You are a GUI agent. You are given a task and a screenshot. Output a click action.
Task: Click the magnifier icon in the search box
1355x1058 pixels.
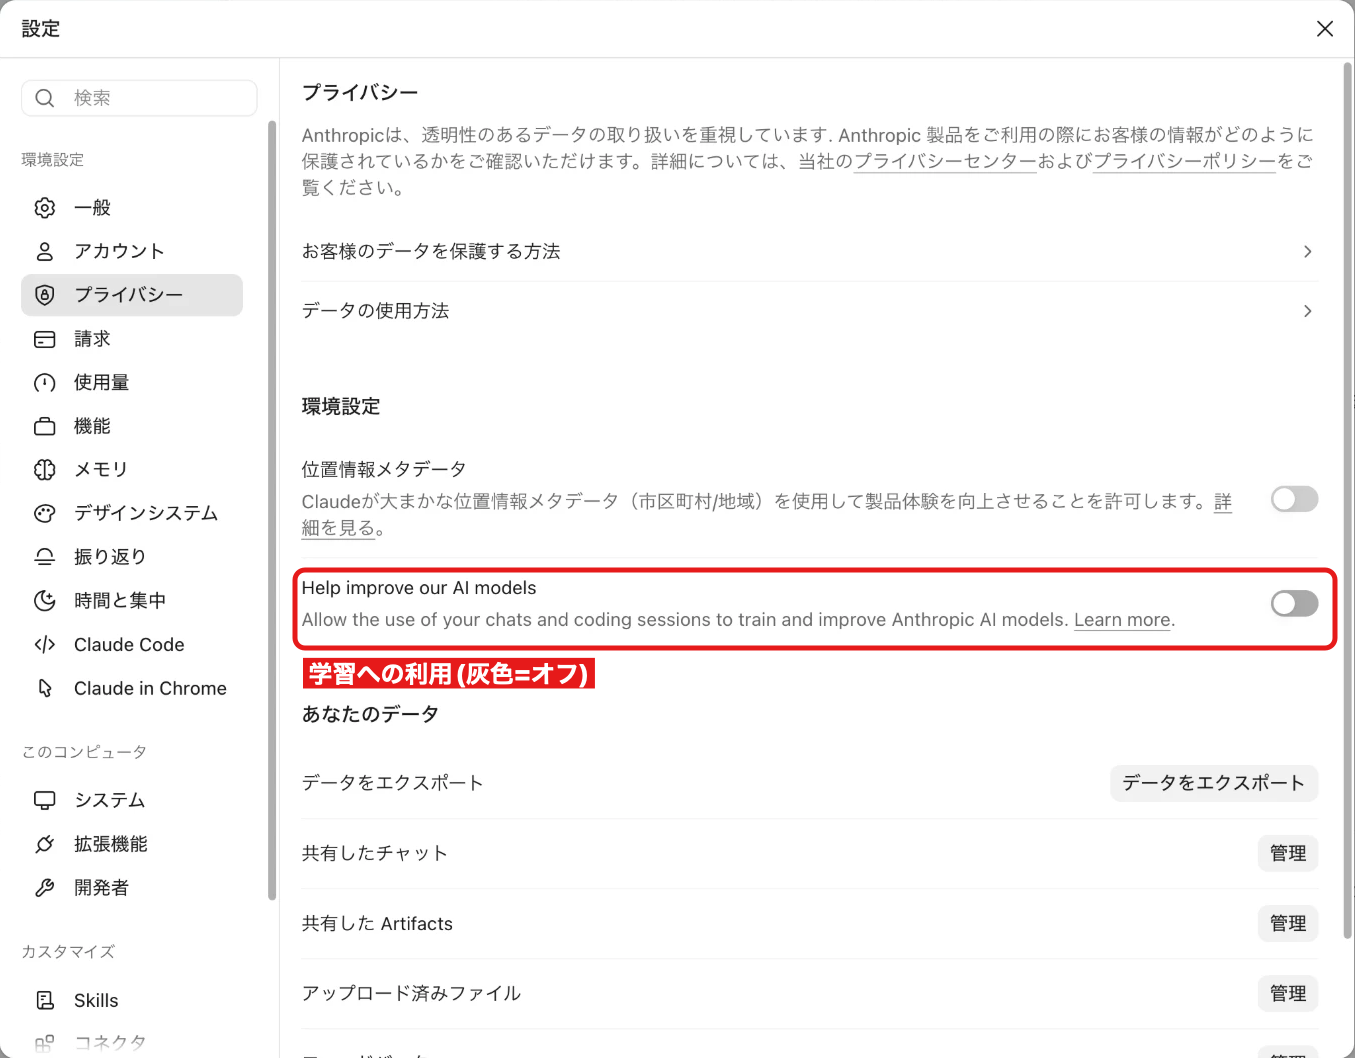coord(45,98)
